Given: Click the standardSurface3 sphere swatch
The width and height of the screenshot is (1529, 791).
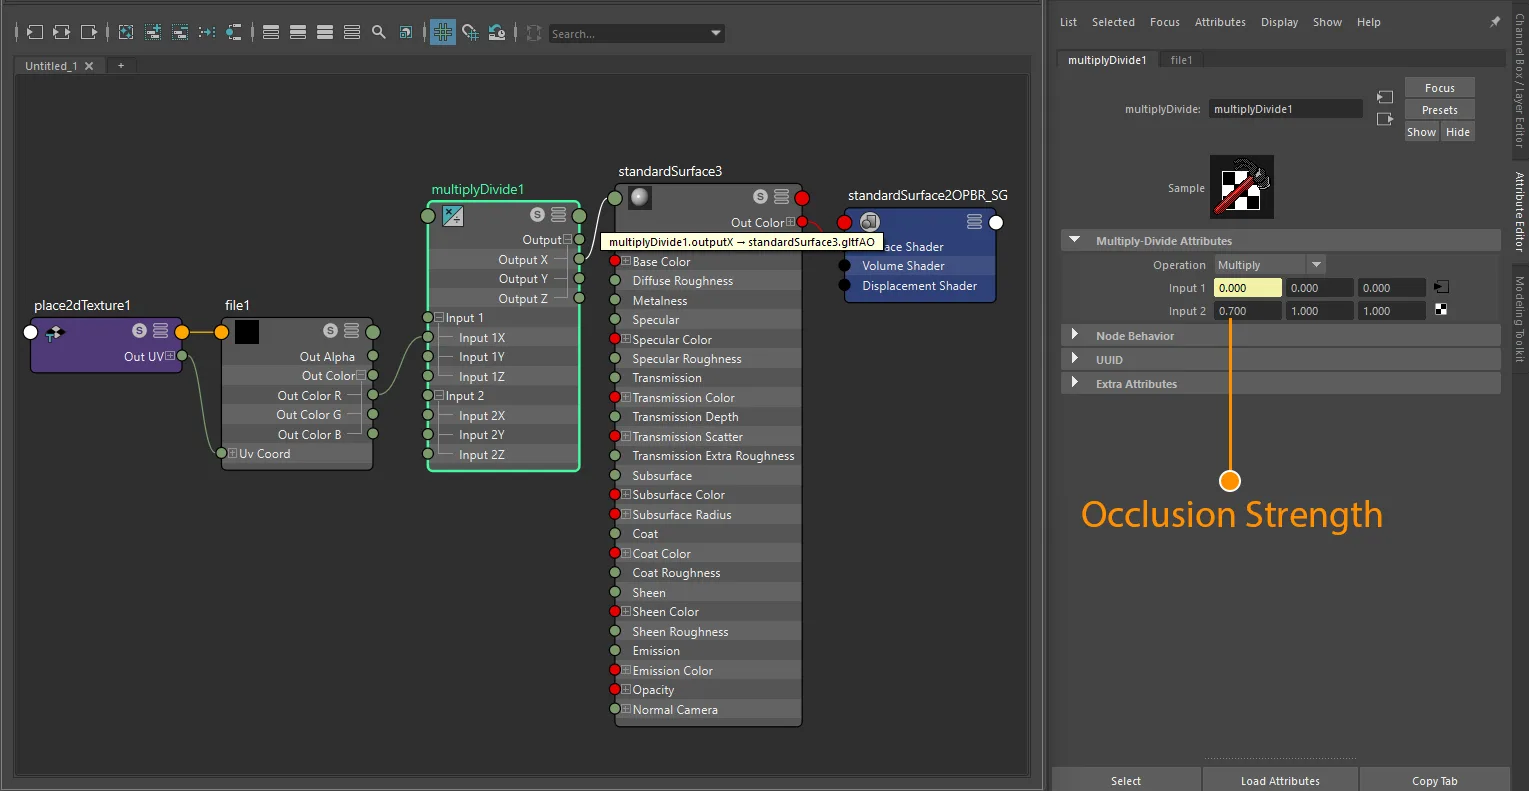Looking at the screenshot, I should pos(640,197).
